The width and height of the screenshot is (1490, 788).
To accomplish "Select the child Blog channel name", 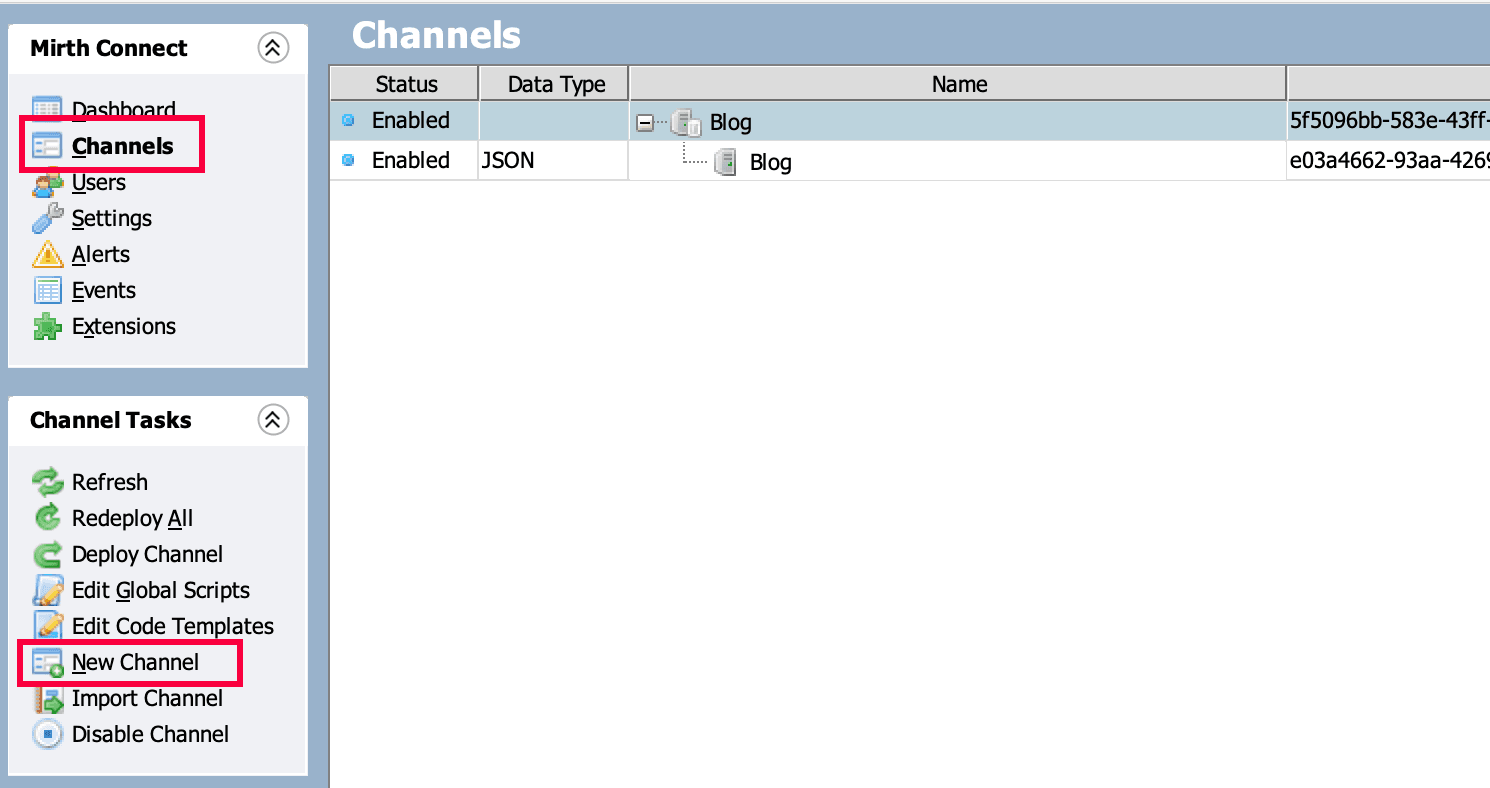I will pos(771,162).
